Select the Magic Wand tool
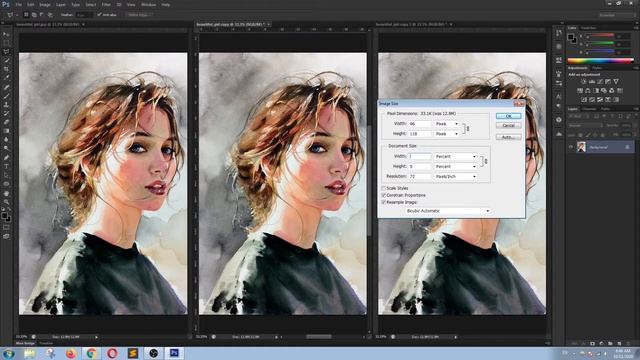 tap(6, 60)
